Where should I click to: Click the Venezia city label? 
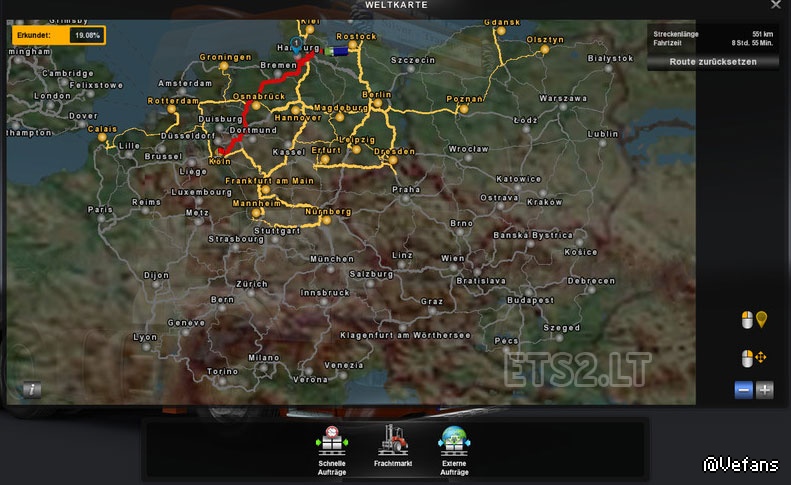[344, 365]
